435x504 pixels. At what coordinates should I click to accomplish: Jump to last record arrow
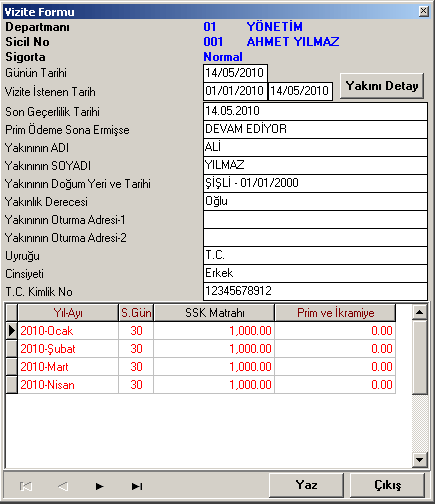(137, 486)
